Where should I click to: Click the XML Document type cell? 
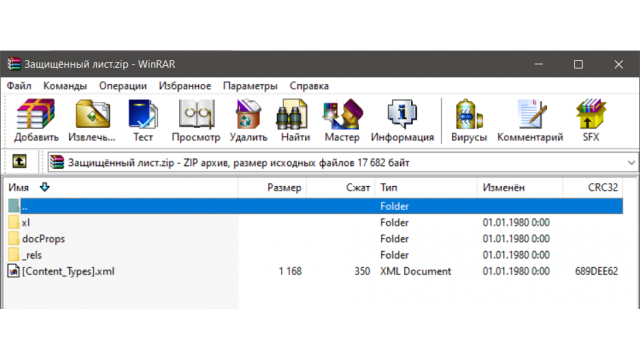pos(416,271)
